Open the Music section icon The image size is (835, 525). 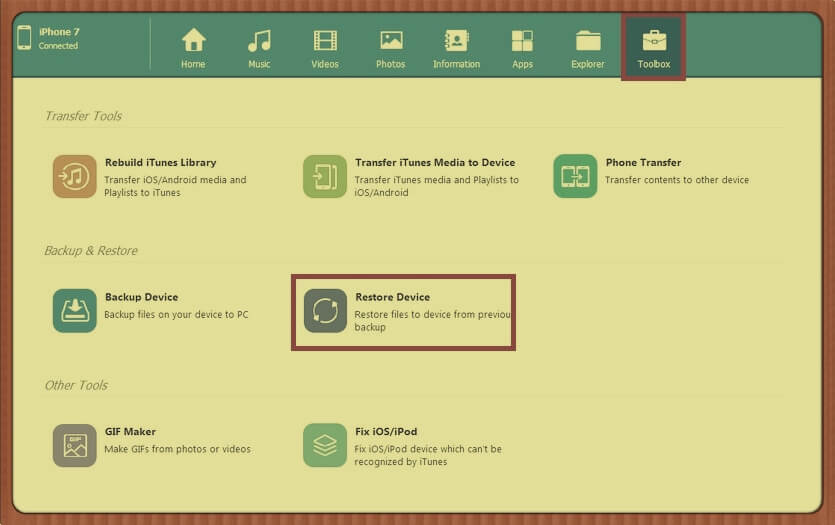(259, 40)
